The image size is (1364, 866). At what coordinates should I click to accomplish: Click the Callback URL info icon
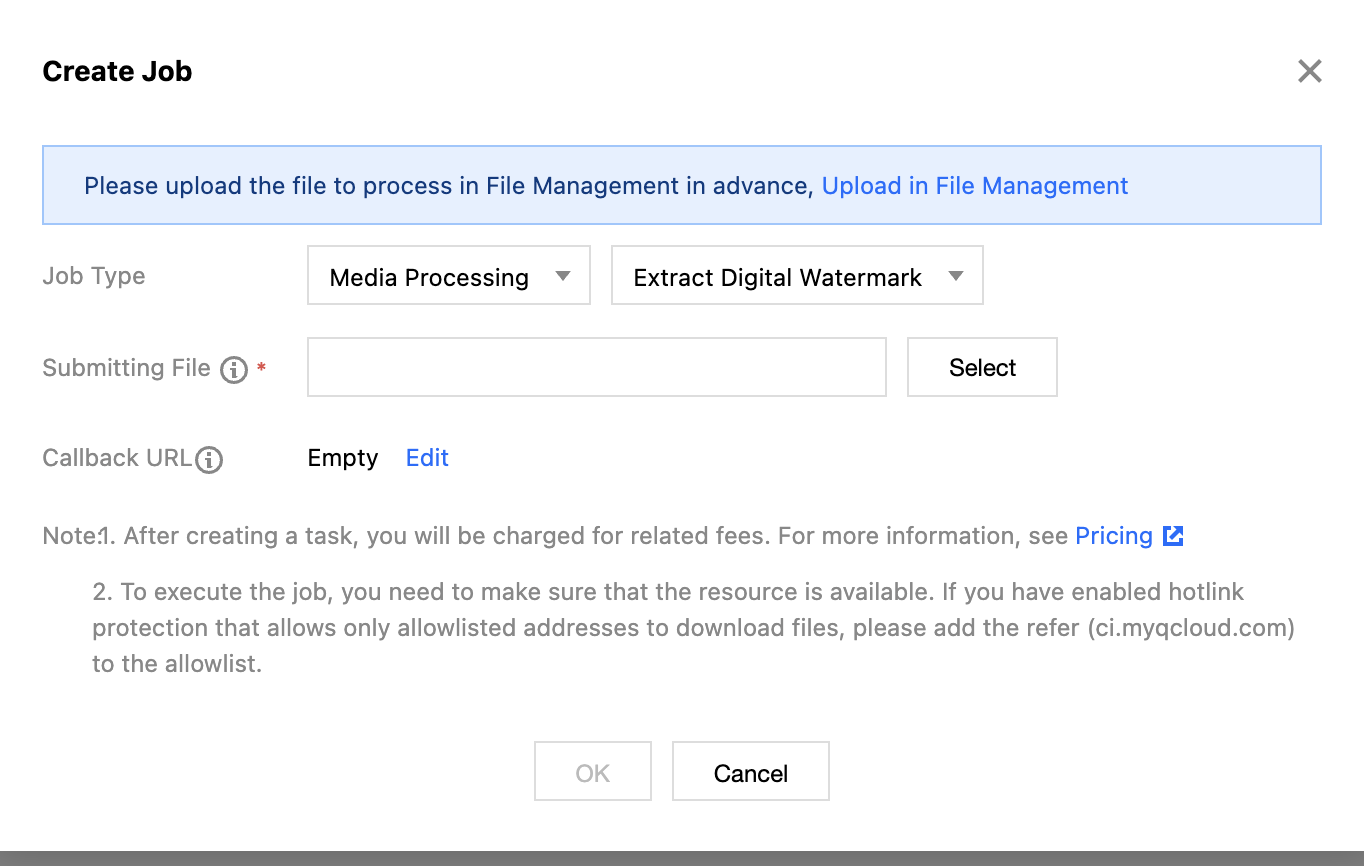tap(209, 459)
